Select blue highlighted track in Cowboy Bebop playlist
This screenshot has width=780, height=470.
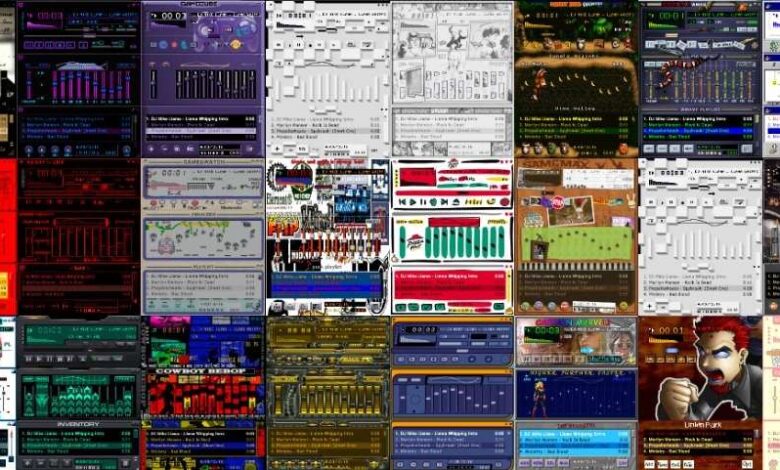click(201, 446)
